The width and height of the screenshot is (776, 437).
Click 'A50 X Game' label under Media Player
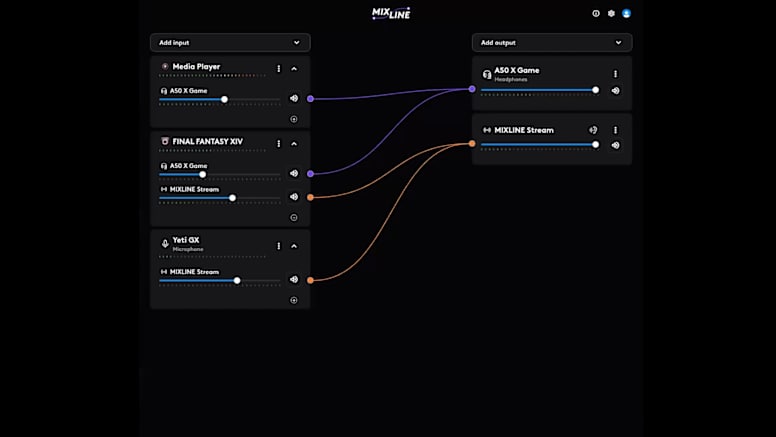click(188, 91)
